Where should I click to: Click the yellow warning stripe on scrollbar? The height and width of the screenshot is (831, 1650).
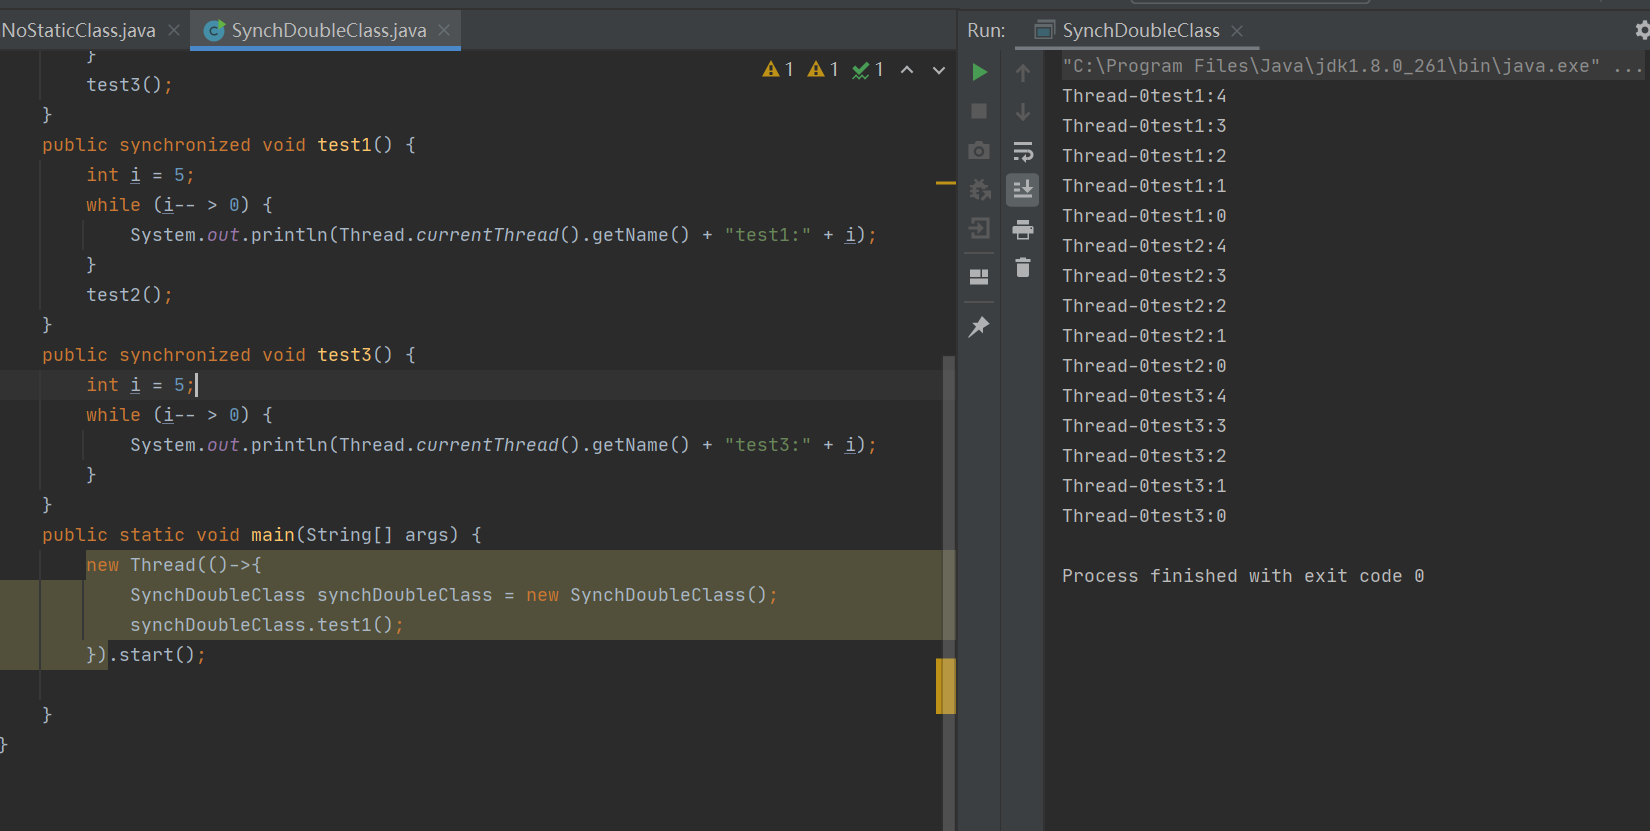(x=946, y=183)
